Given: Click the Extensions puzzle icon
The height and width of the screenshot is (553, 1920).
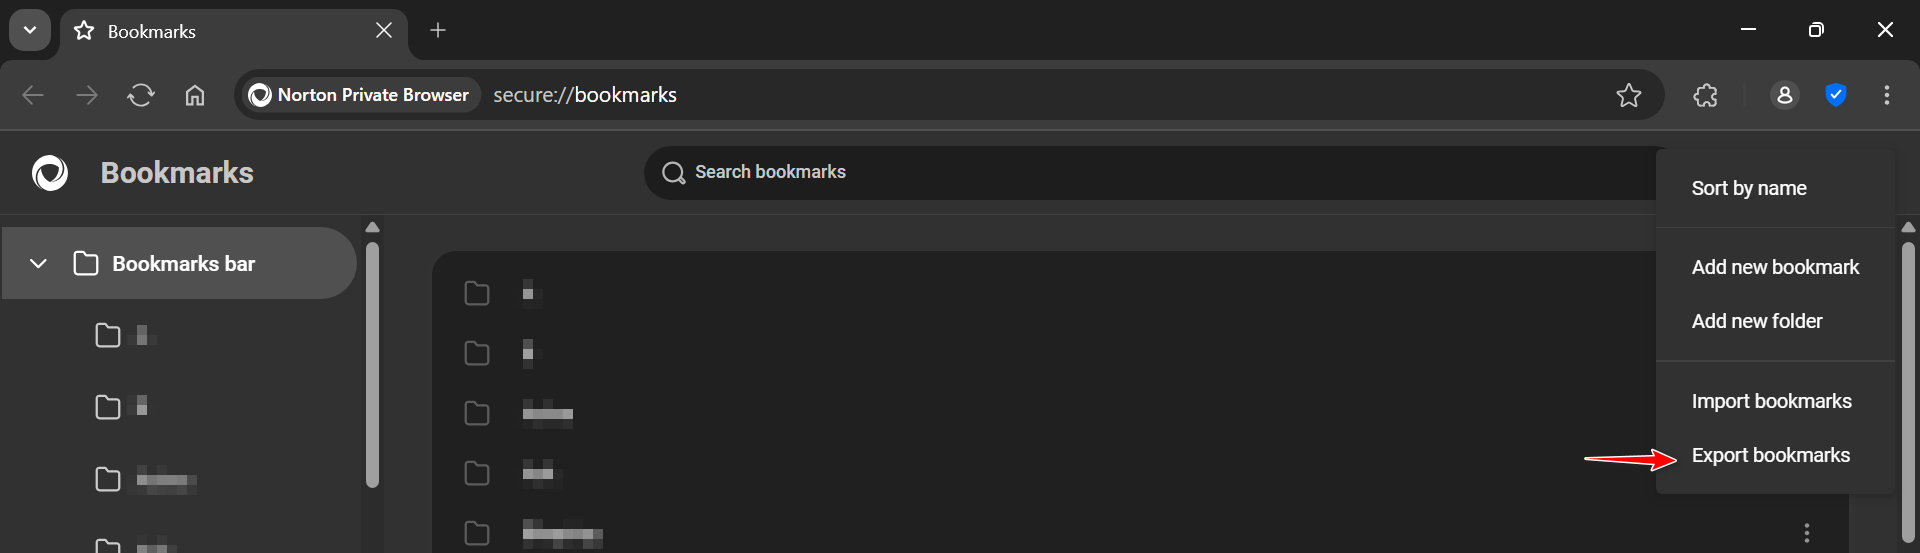Looking at the screenshot, I should tap(1706, 95).
